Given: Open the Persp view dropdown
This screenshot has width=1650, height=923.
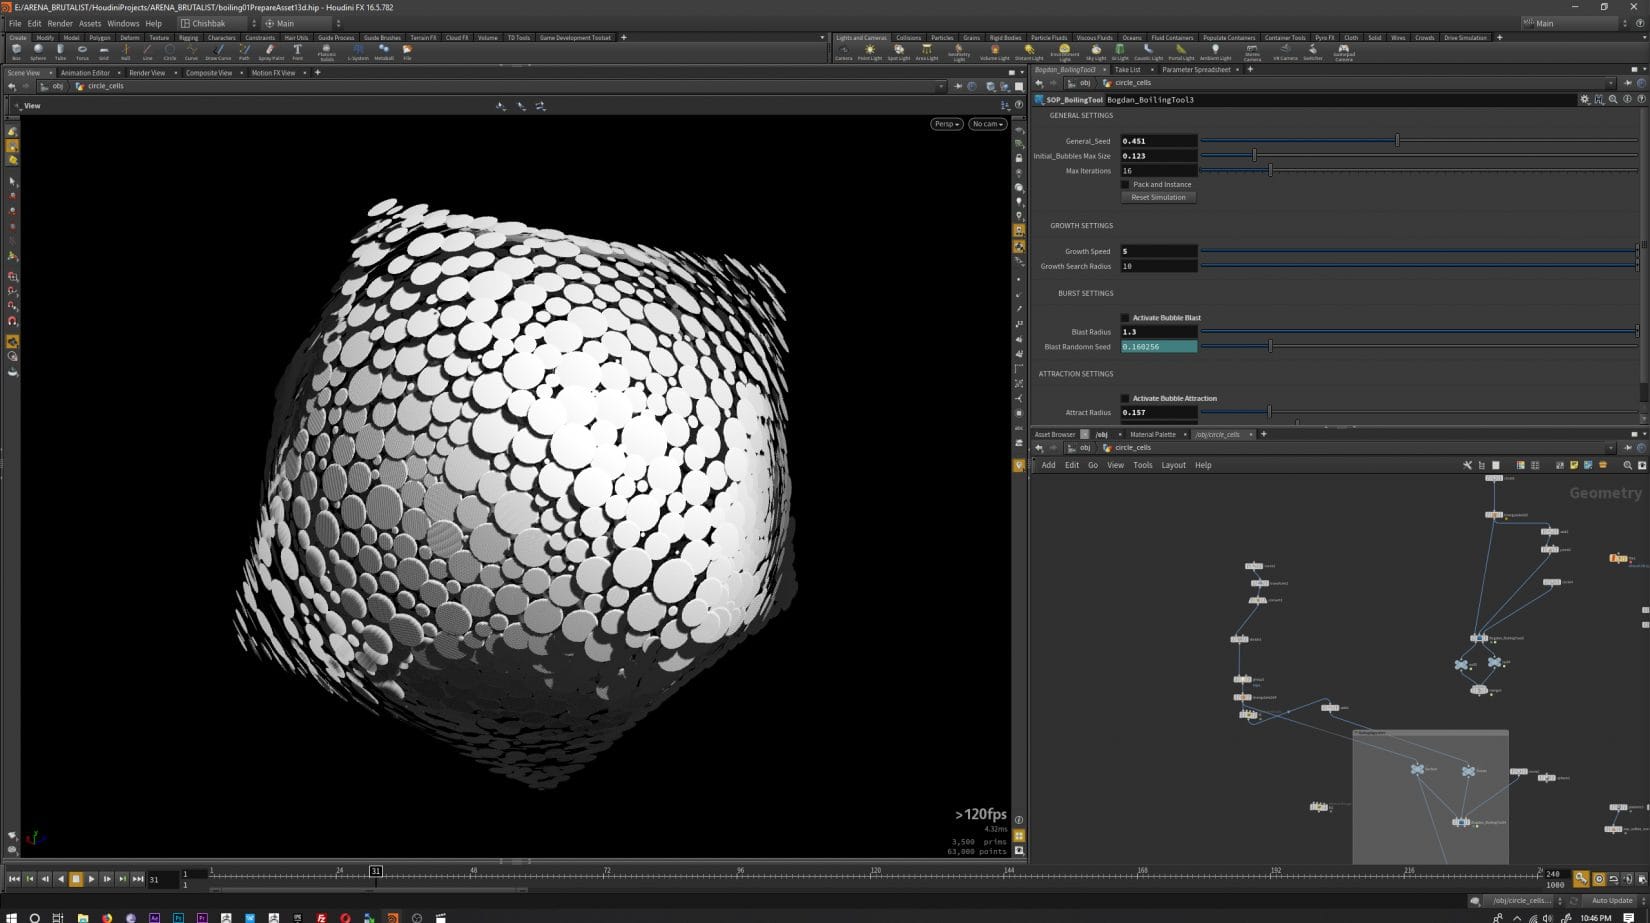Looking at the screenshot, I should (x=945, y=123).
